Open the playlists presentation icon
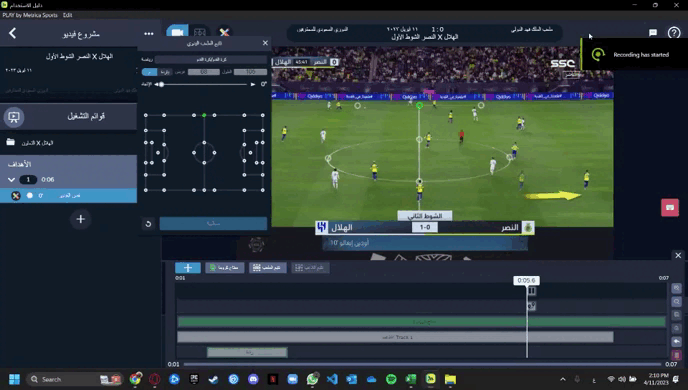688x390 pixels. point(14,117)
